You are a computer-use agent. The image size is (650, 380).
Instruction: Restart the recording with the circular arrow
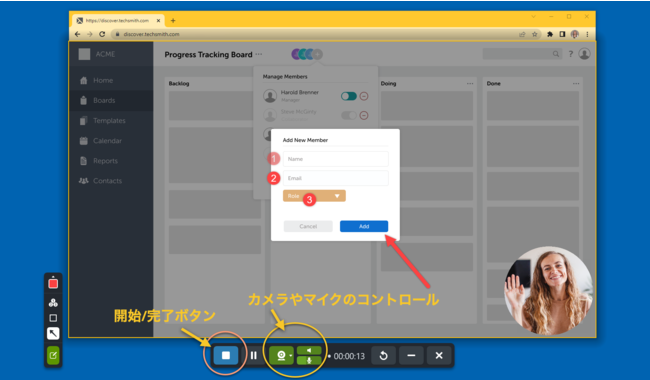(383, 356)
